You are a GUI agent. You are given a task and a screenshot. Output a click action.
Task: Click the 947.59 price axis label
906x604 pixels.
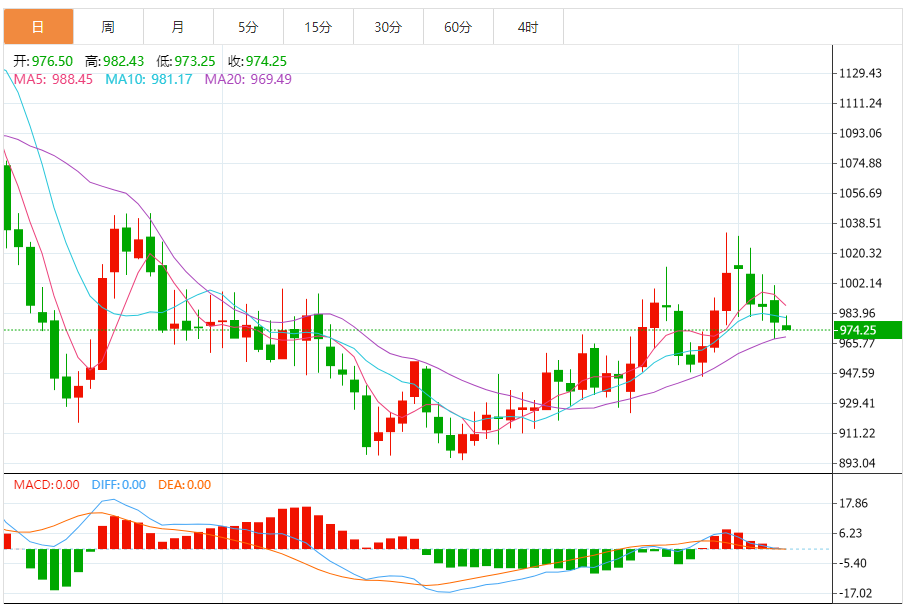[857, 373]
